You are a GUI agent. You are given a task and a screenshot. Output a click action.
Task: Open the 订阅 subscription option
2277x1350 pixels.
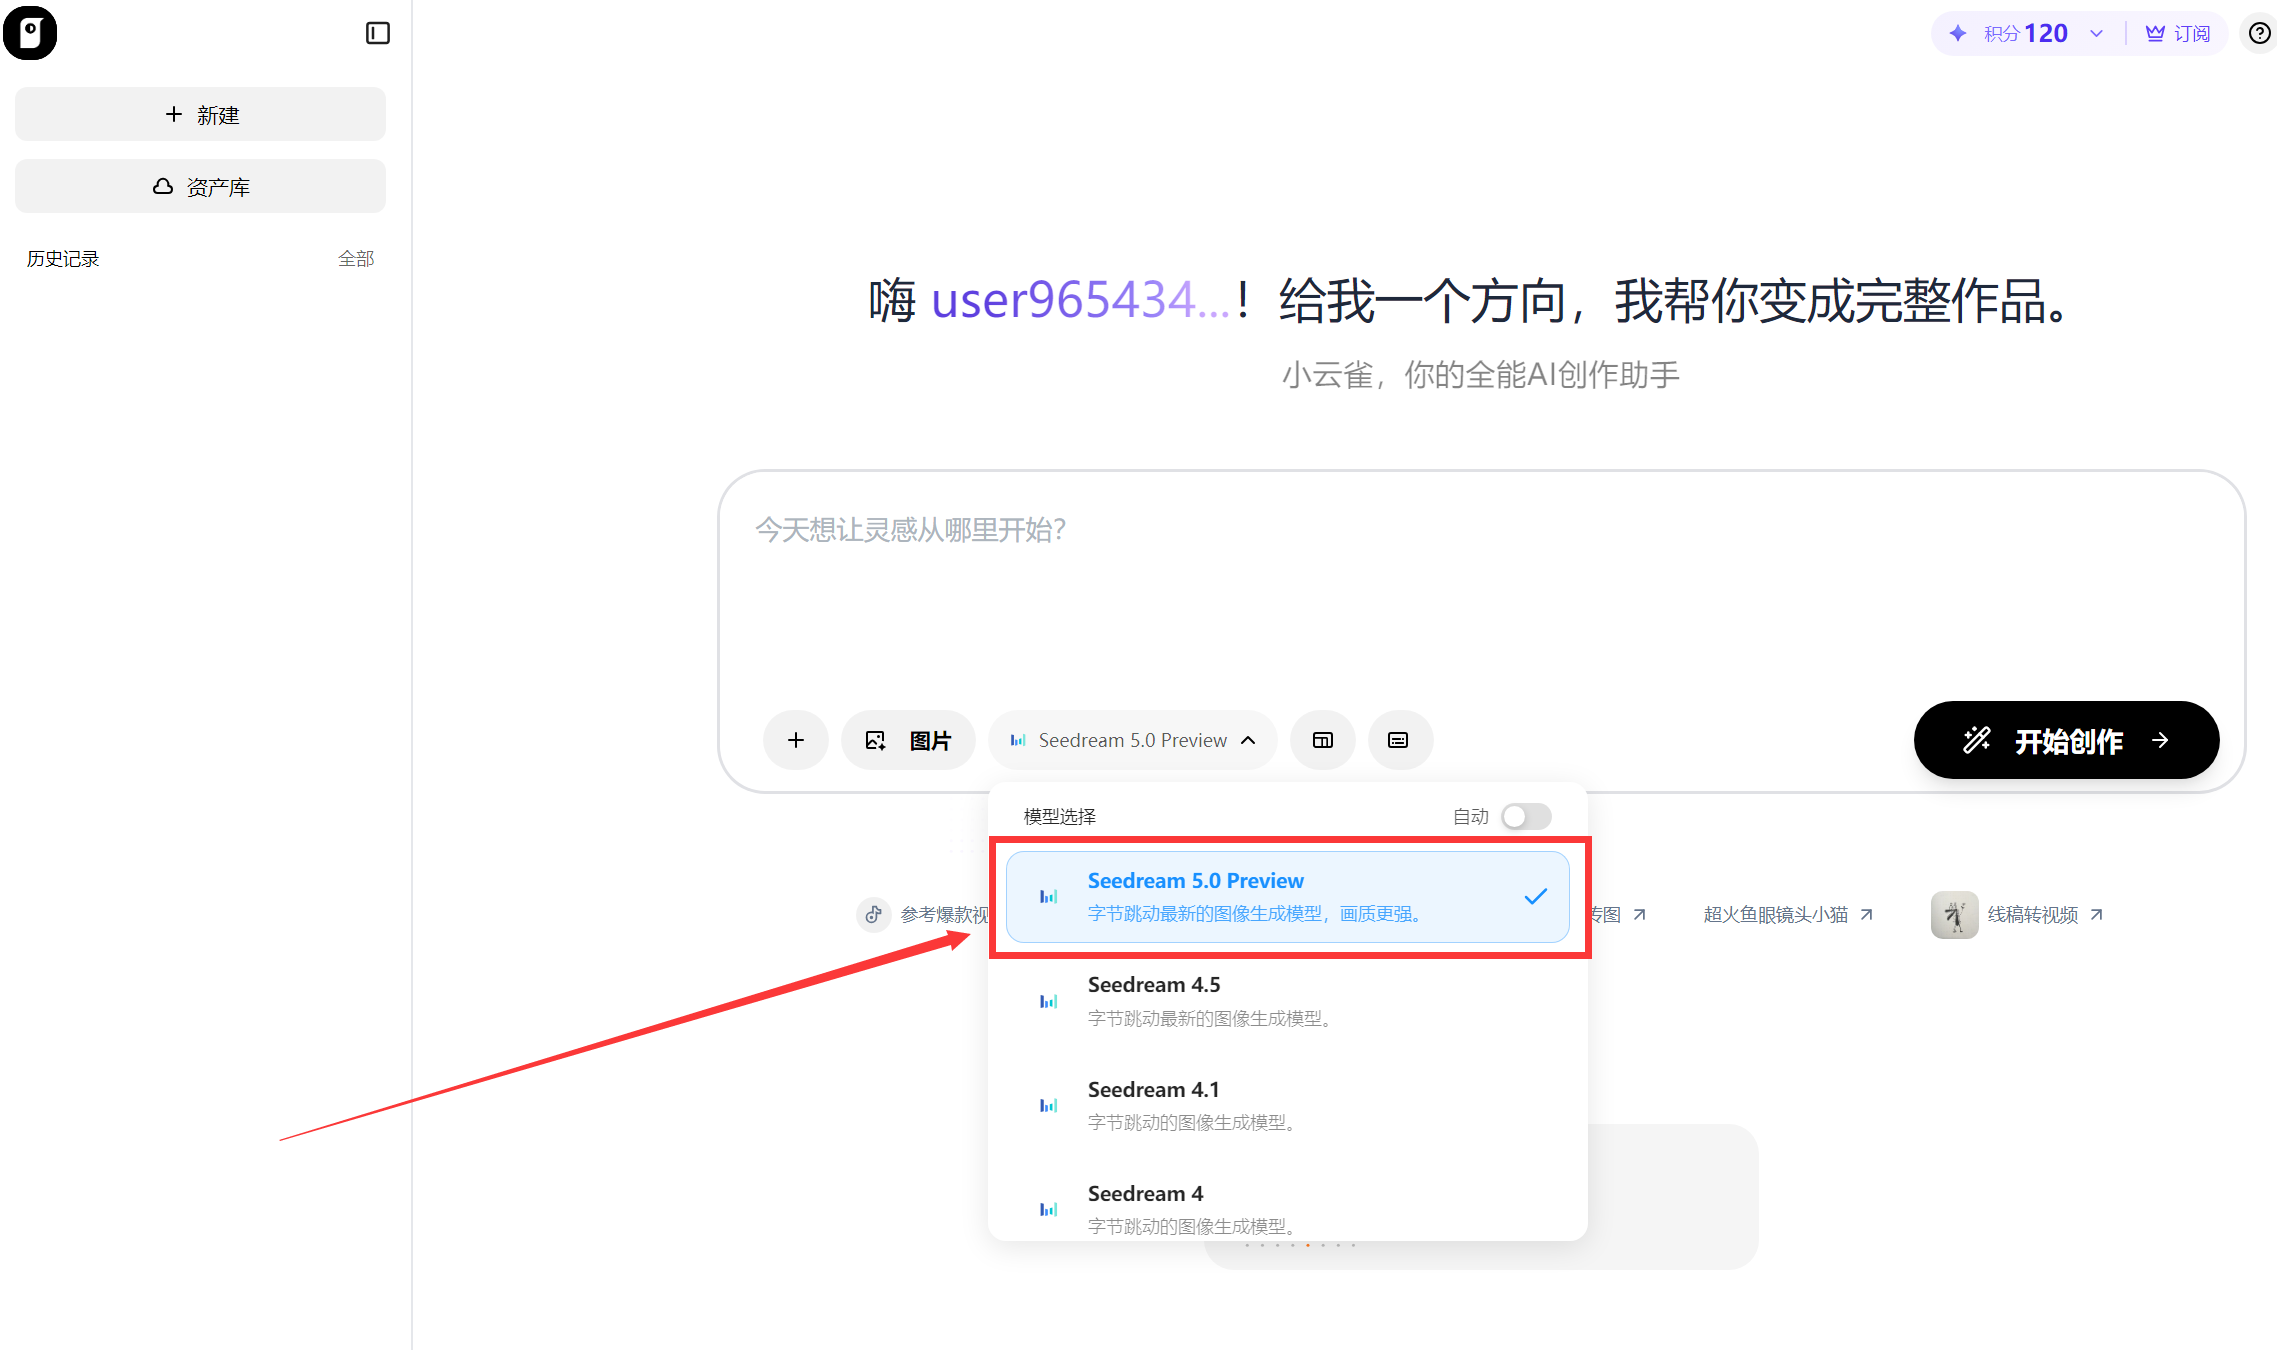click(x=2178, y=33)
